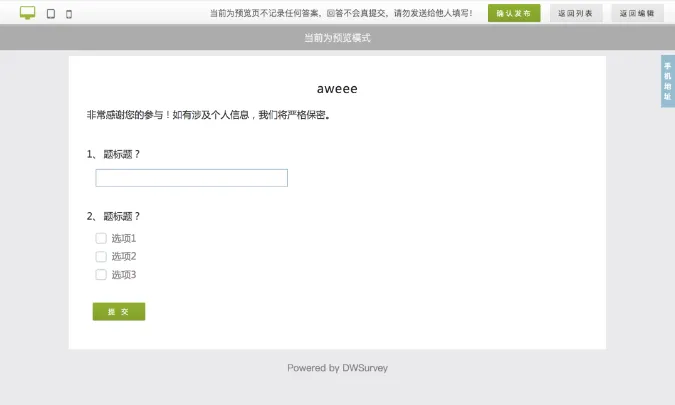Open the 手机地址 side tab
675x405 pixels.
coord(668,81)
